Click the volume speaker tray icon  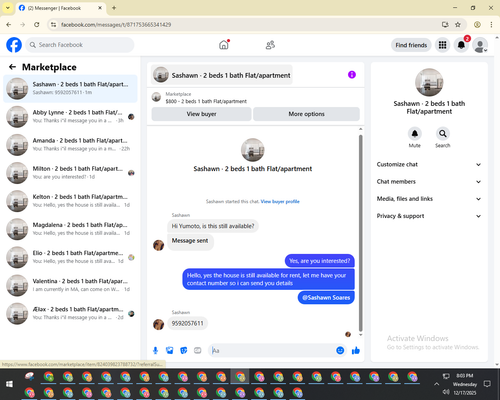(446, 392)
